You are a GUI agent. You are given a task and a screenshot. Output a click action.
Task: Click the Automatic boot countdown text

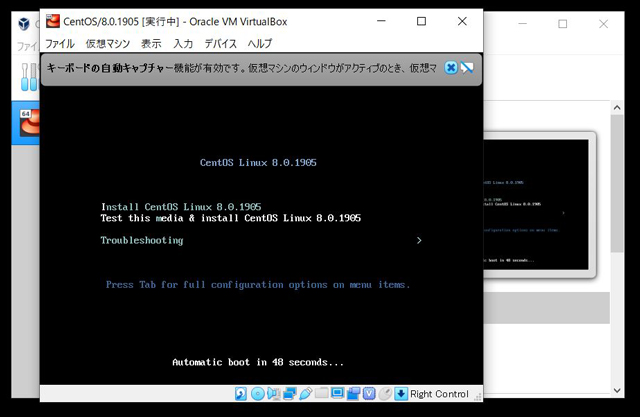(258, 362)
